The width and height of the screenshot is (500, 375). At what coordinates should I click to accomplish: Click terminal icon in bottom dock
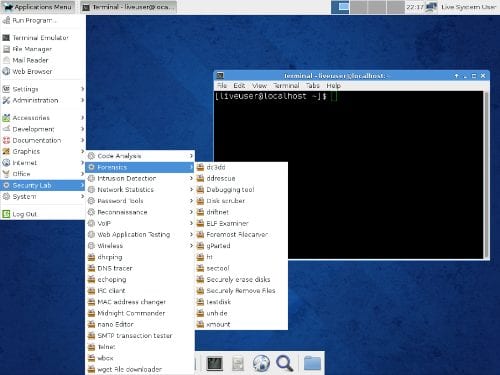214,363
